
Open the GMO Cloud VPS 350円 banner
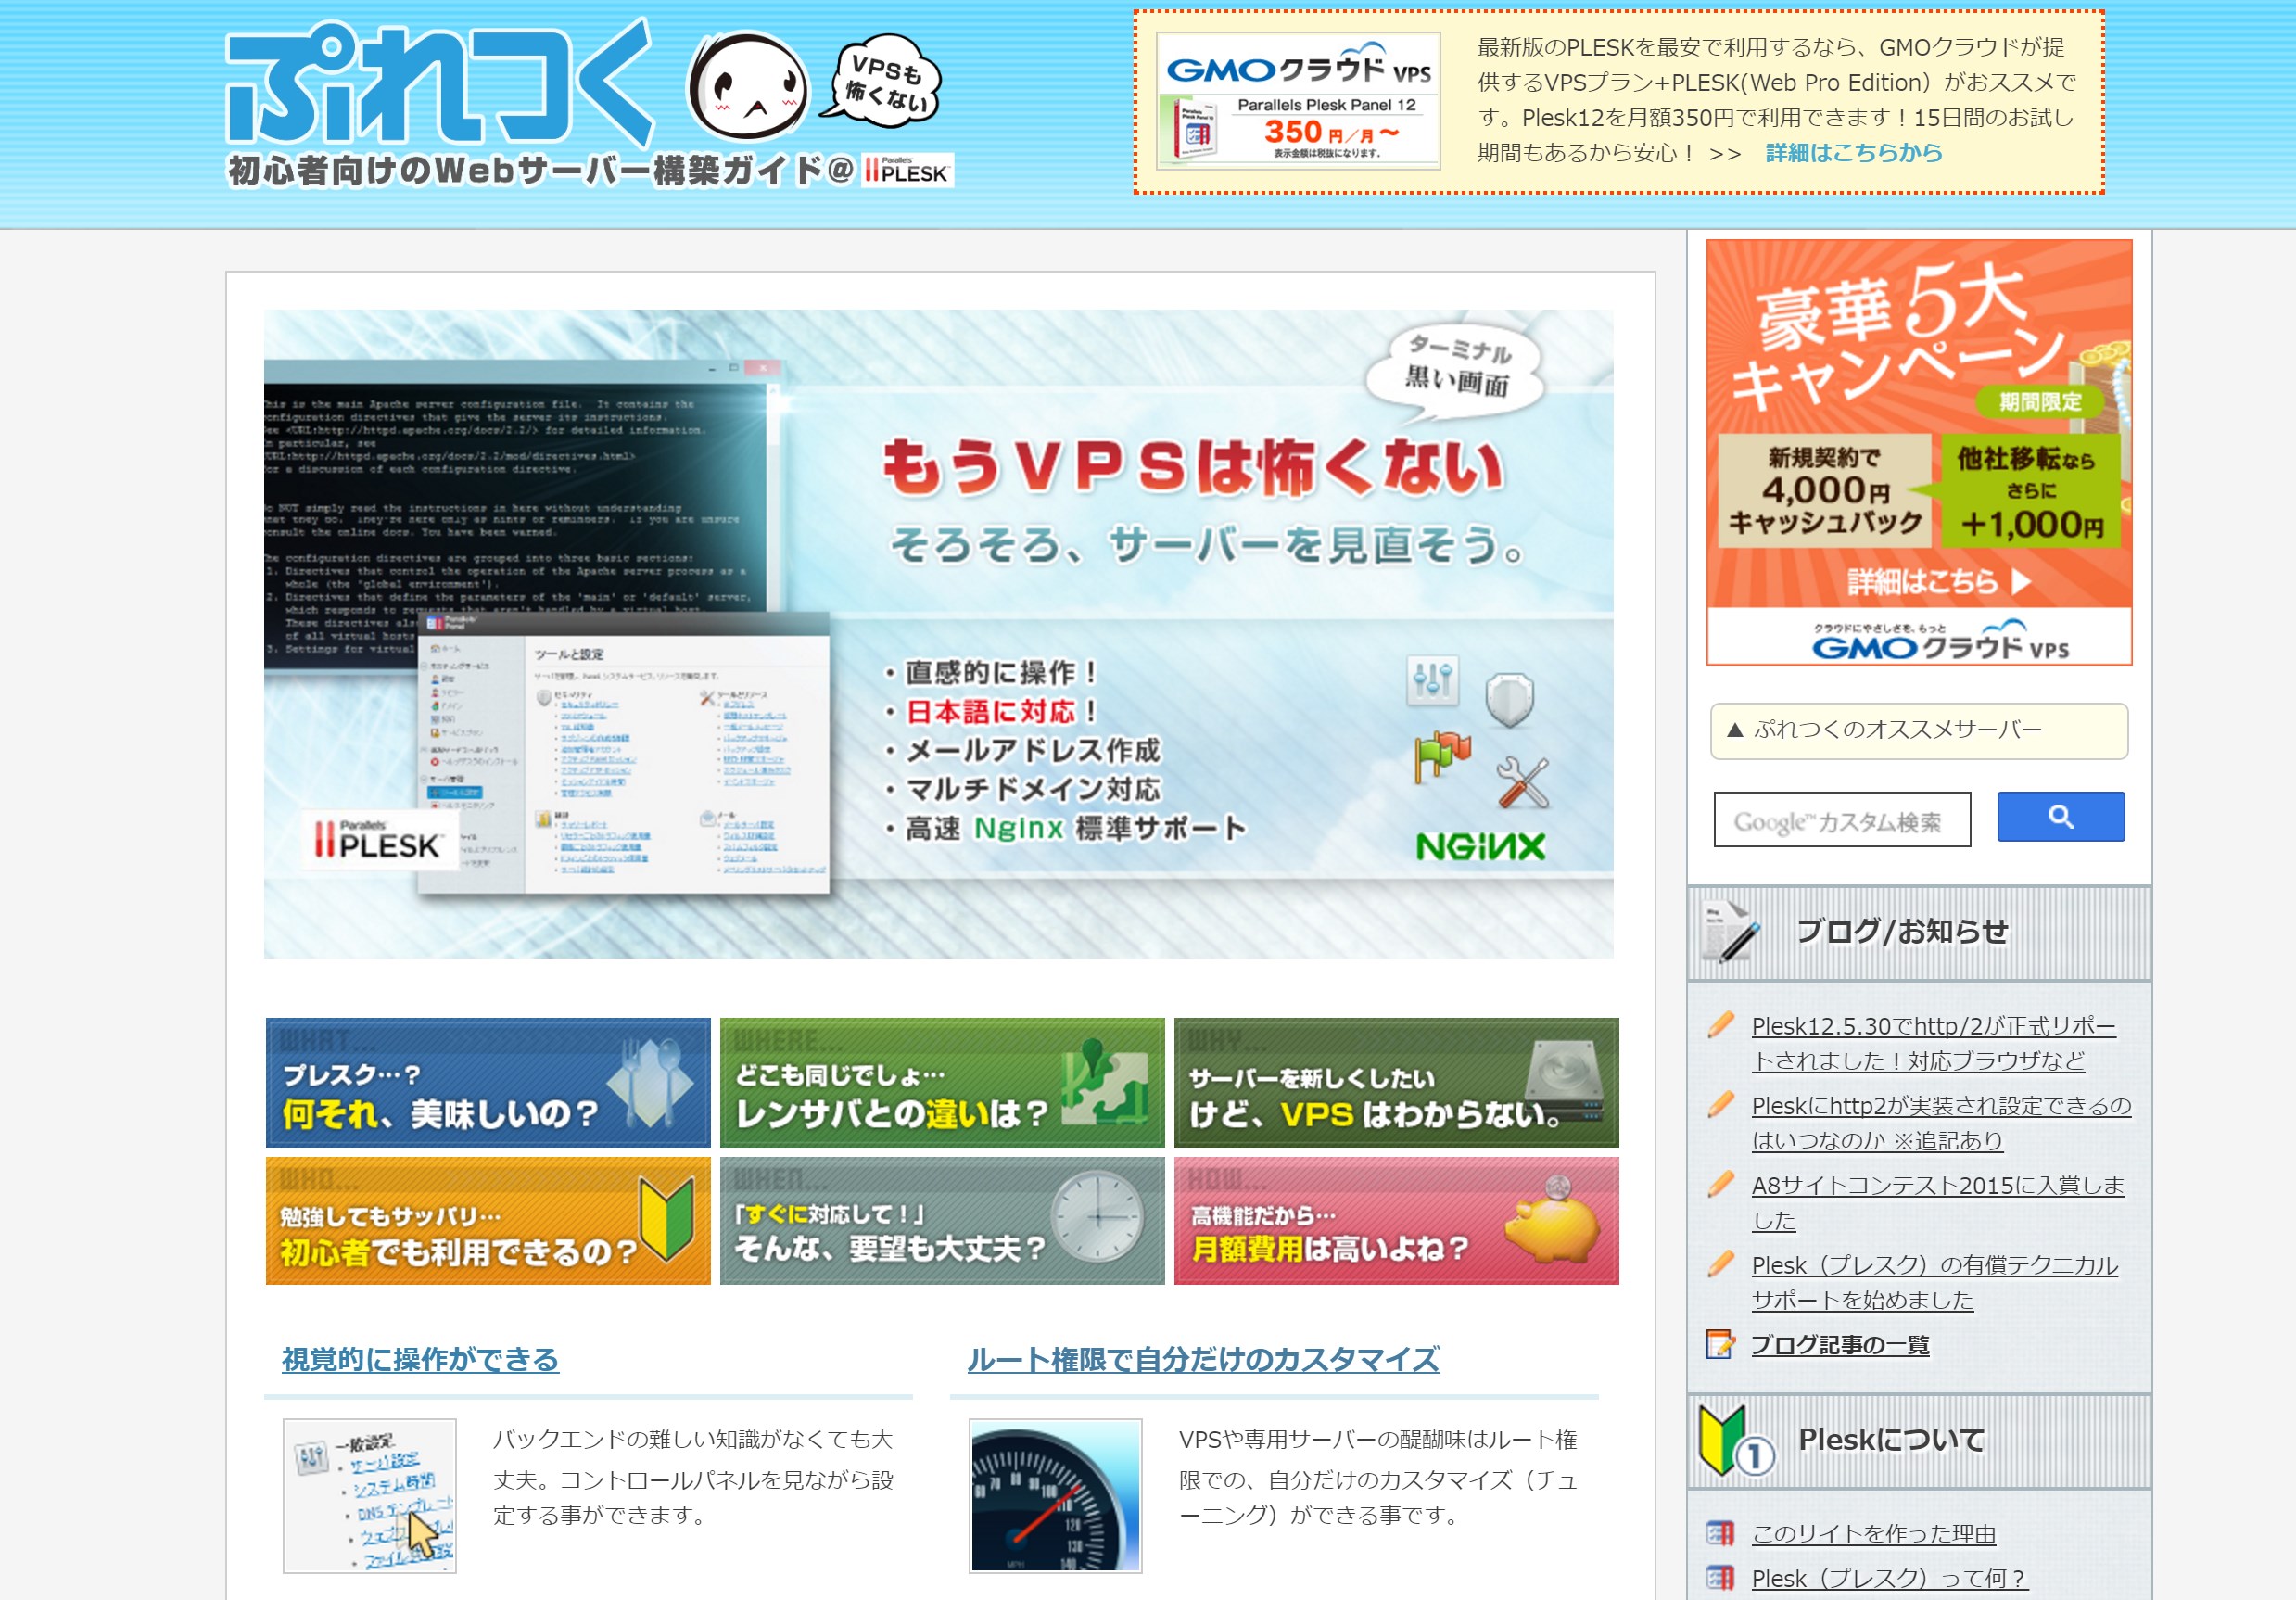[1298, 101]
